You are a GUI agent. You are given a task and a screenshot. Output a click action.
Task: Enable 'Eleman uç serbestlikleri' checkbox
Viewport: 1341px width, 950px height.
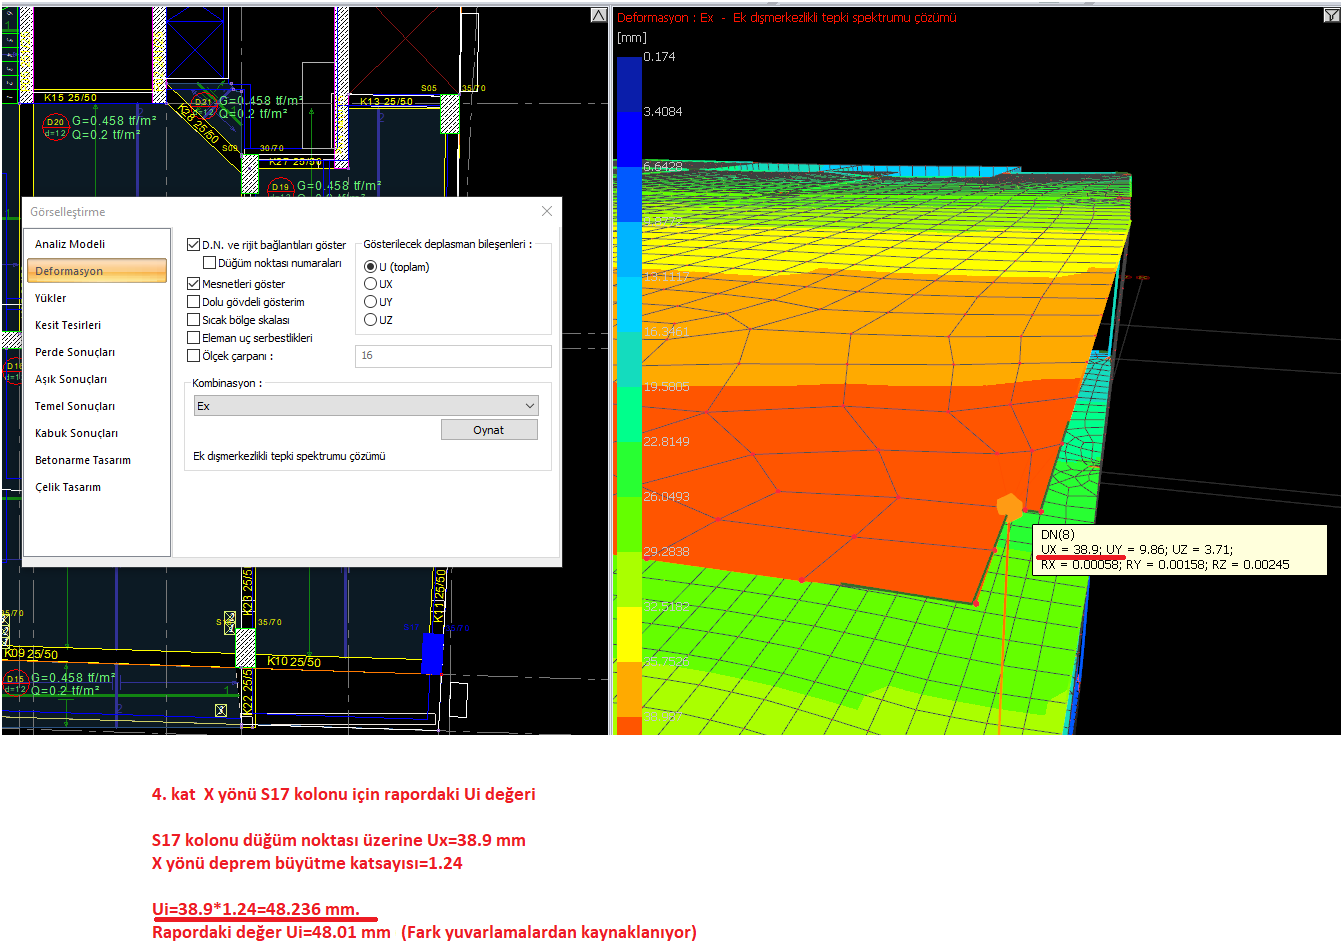193,338
